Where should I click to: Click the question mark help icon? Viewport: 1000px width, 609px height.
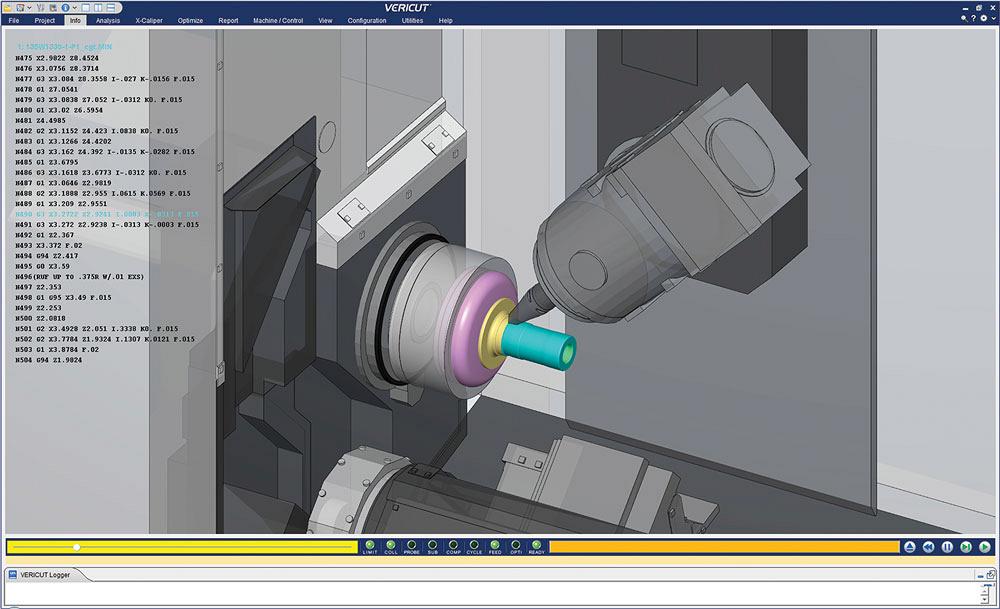973,19
